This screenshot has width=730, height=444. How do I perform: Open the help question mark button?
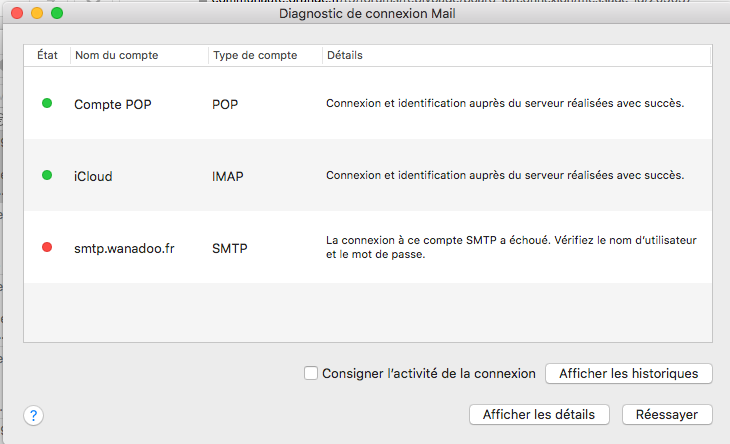click(x=32, y=414)
